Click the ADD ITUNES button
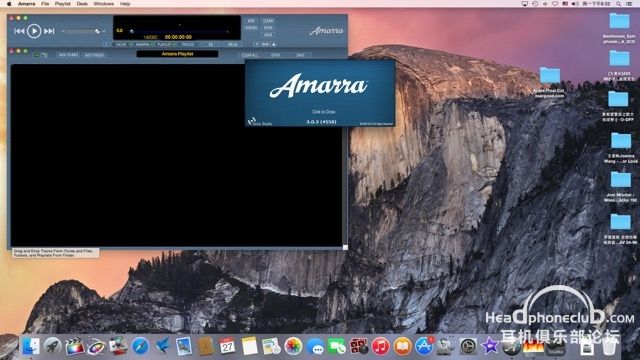The height and width of the screenshot is (360, 640). pyautogui.click(x=68, y=55)
